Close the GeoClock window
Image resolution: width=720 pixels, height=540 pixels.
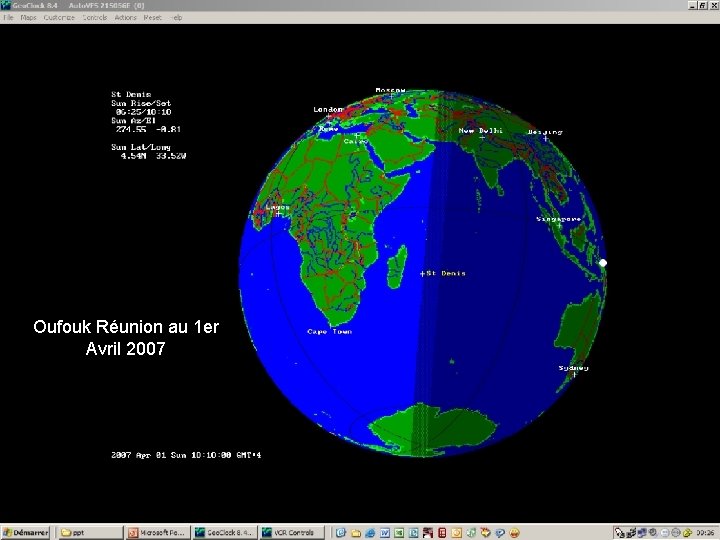713,5
